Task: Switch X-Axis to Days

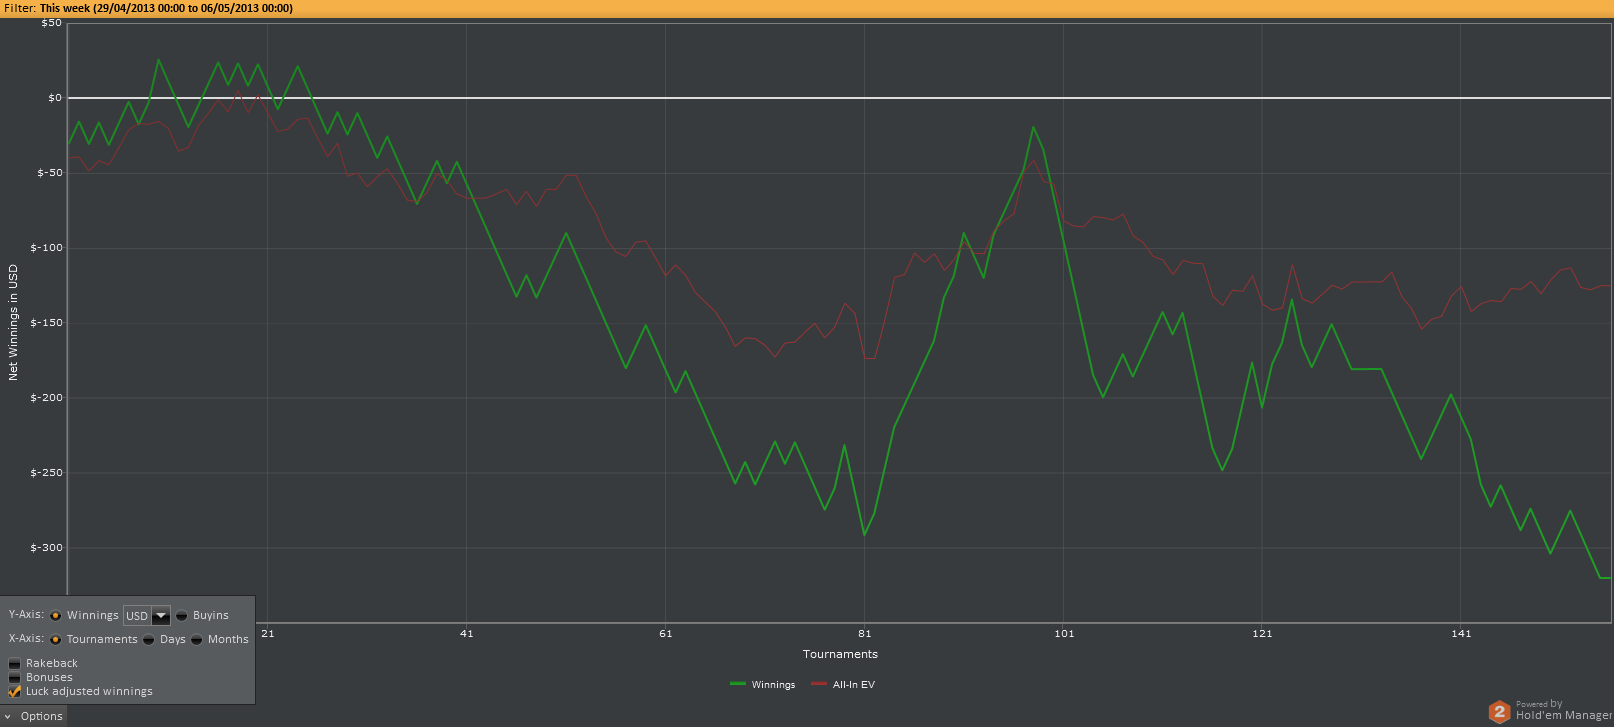Action: coord(149,639)
